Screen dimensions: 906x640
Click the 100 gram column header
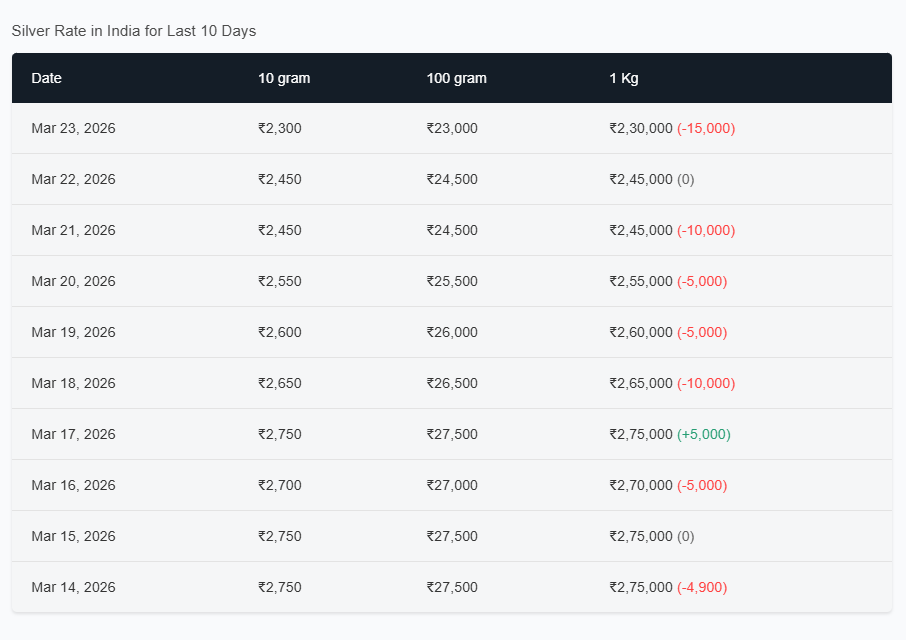coord(456,78)
